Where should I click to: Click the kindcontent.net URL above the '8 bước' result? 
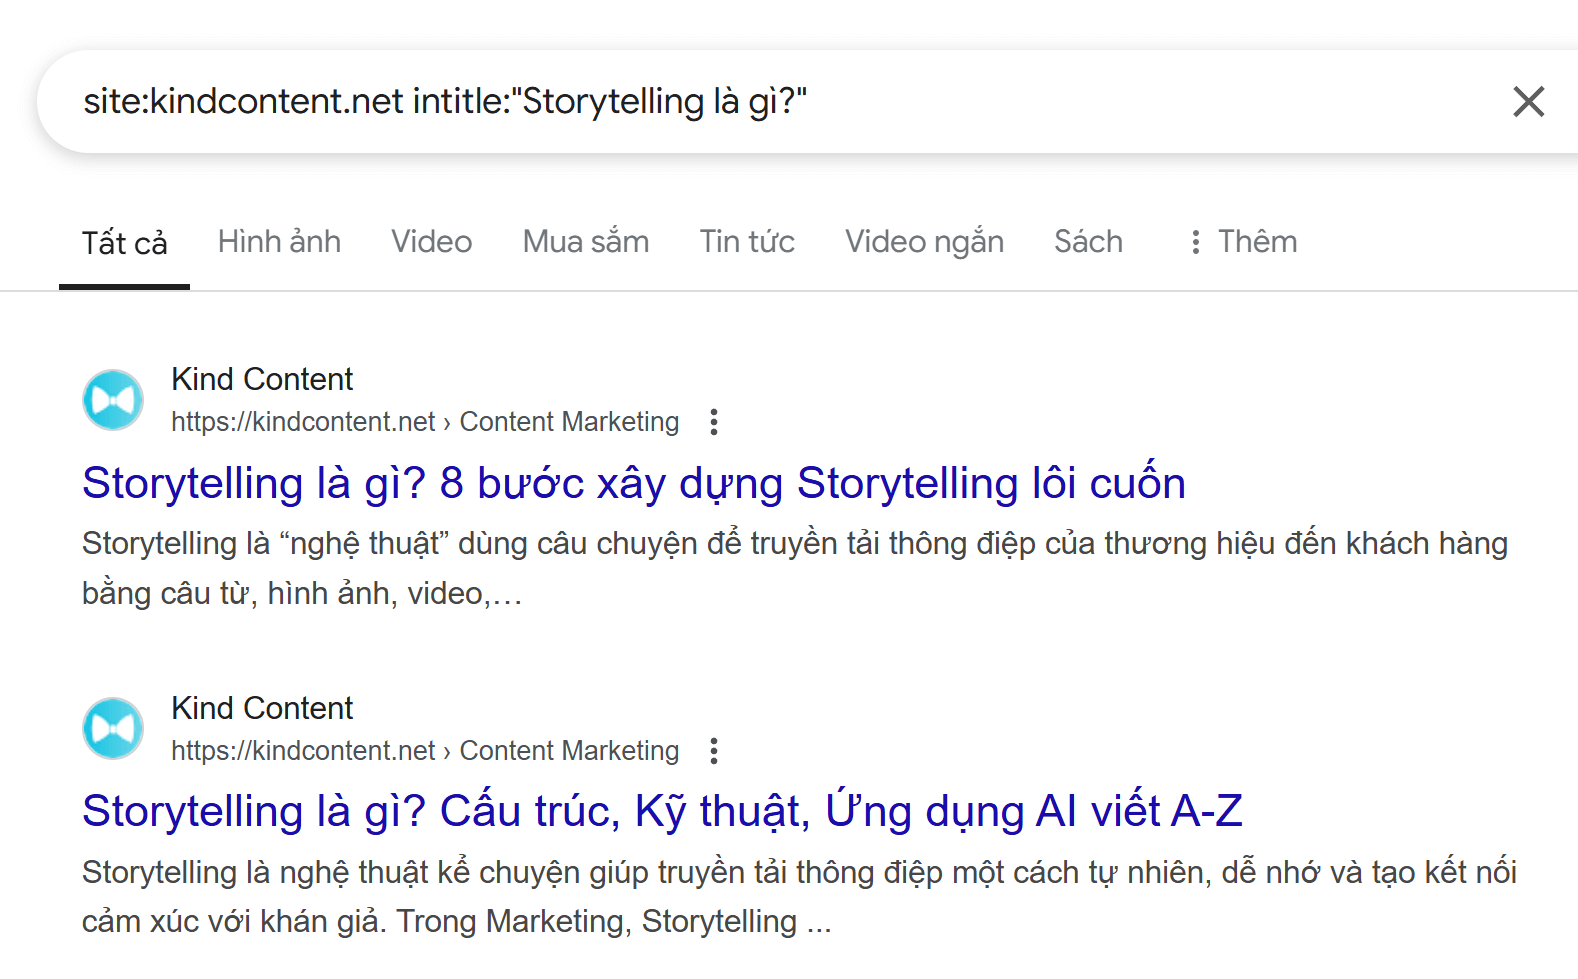pos(424,422)
